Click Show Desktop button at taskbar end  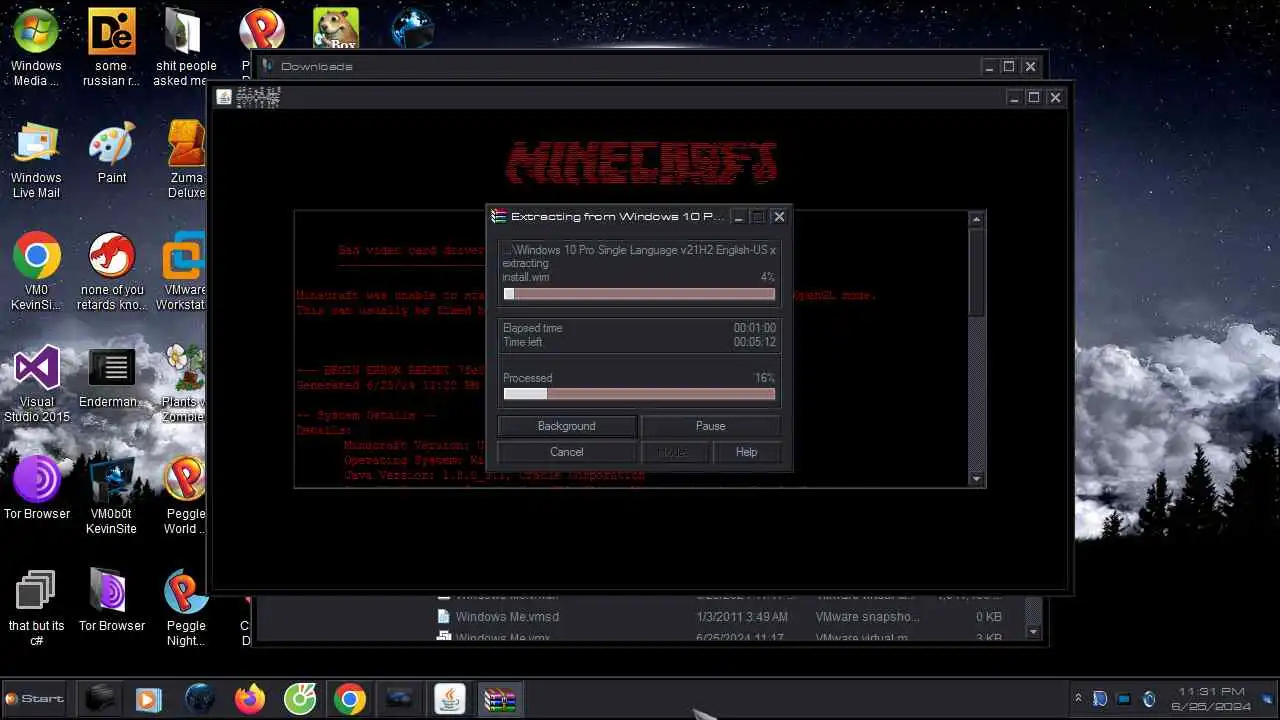(1268, 699)
